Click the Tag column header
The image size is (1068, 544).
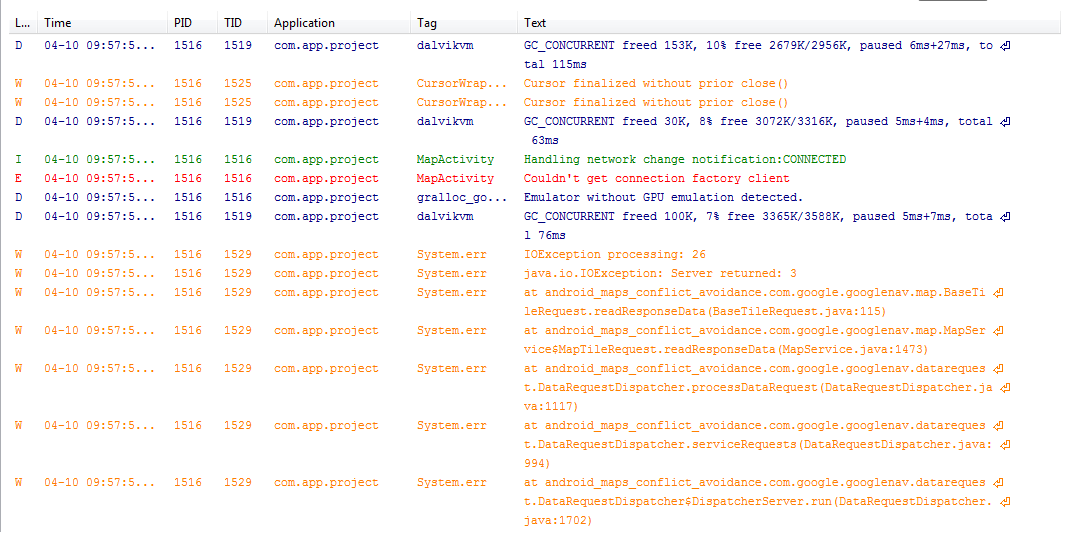click(x=427, y=22)
